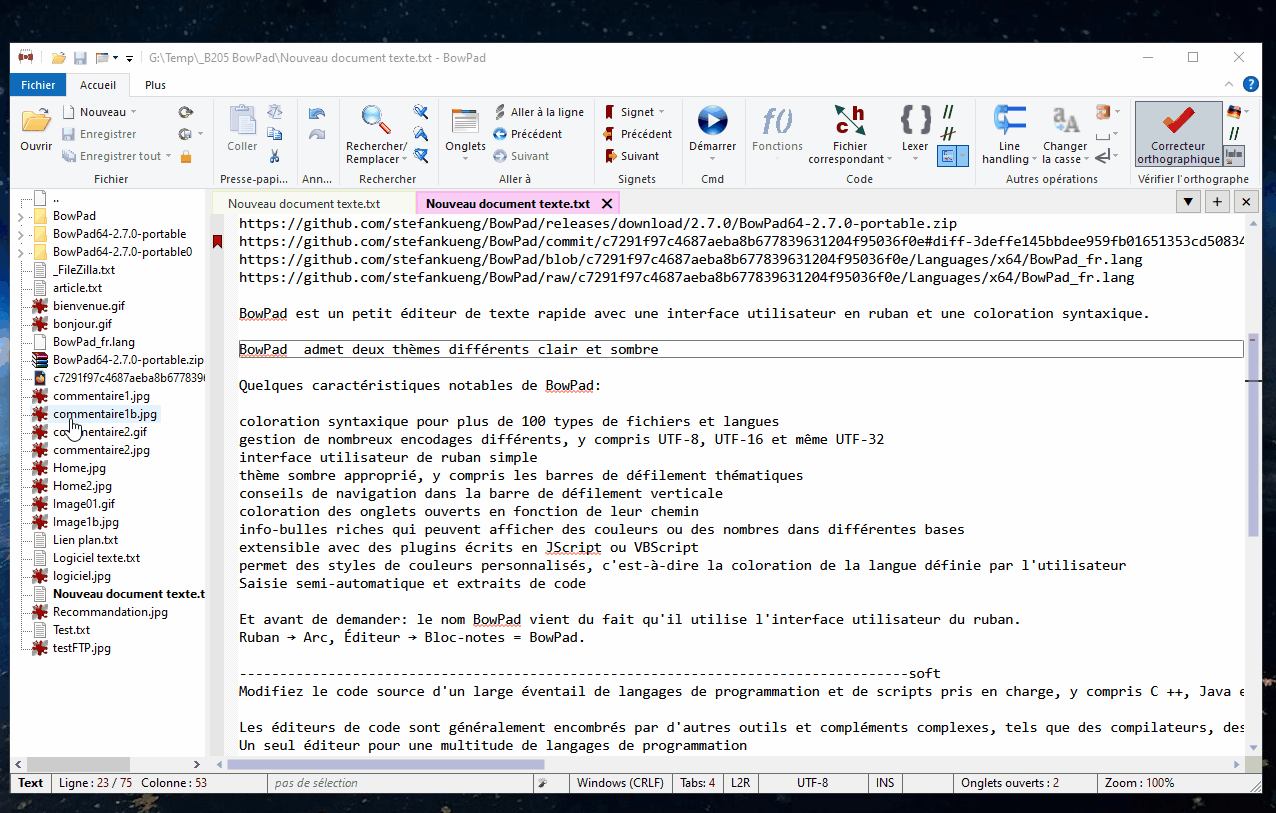
Task: Toggle the Signet bookmark button
Action: [630, 112]
